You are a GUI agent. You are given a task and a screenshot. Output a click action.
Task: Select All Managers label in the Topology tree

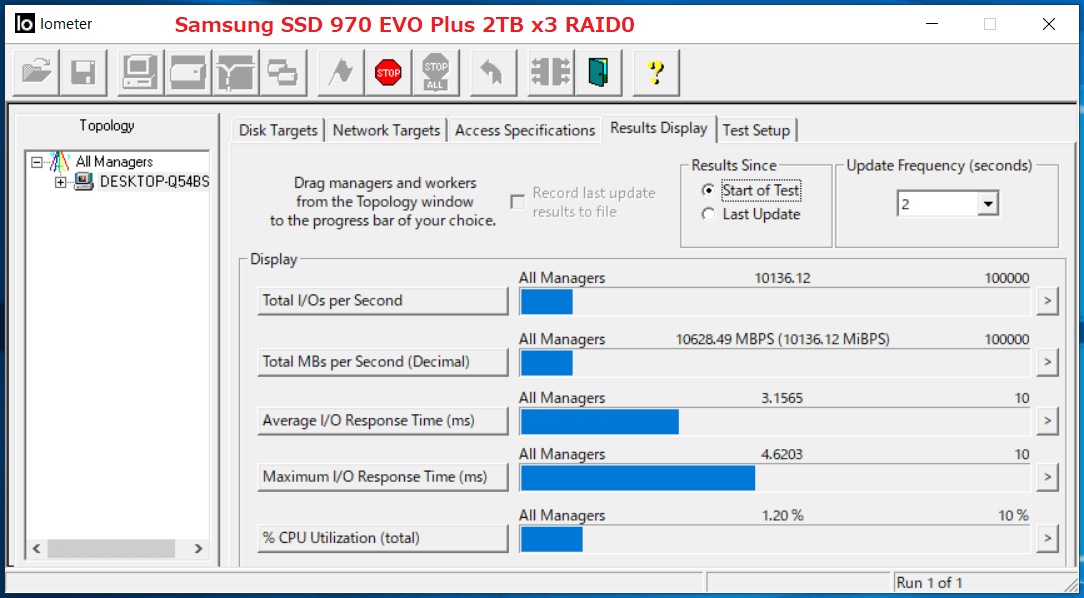coord(114,162)
